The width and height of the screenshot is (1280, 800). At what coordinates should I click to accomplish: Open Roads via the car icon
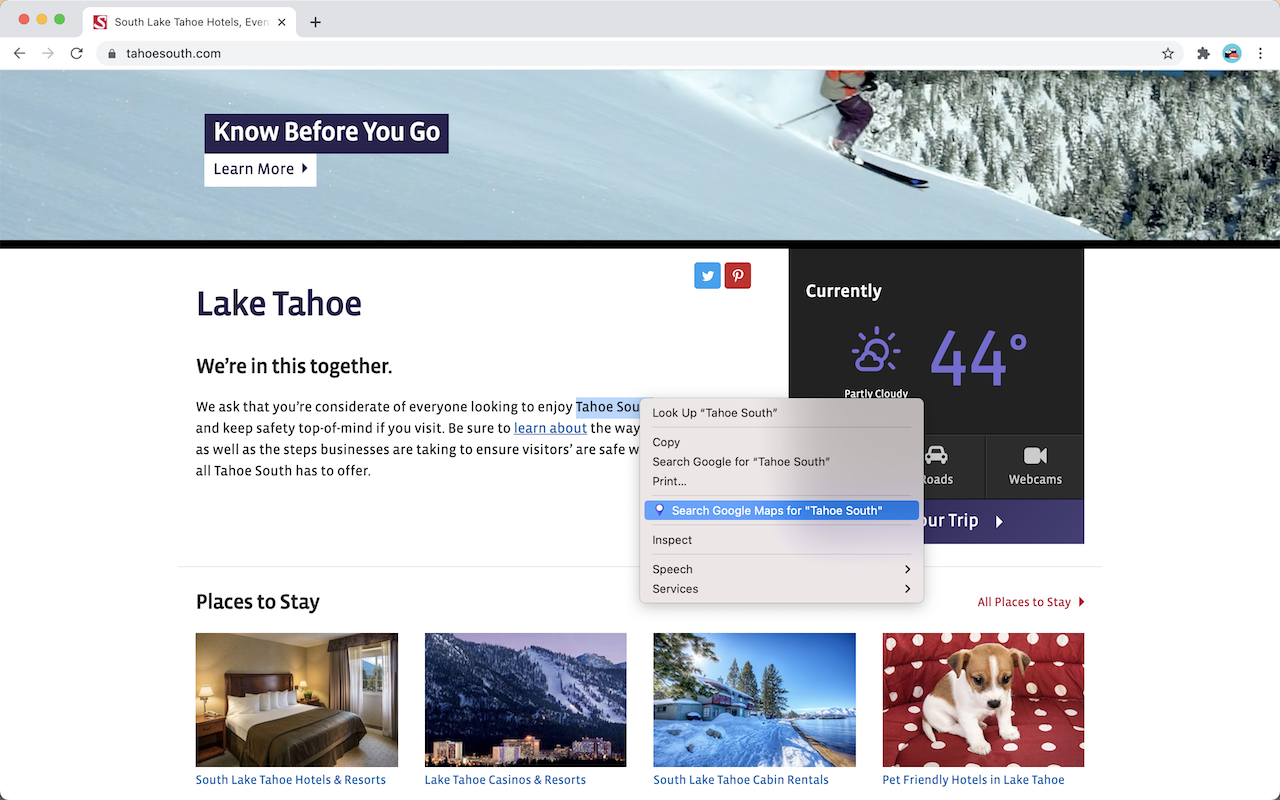(936, 456)
